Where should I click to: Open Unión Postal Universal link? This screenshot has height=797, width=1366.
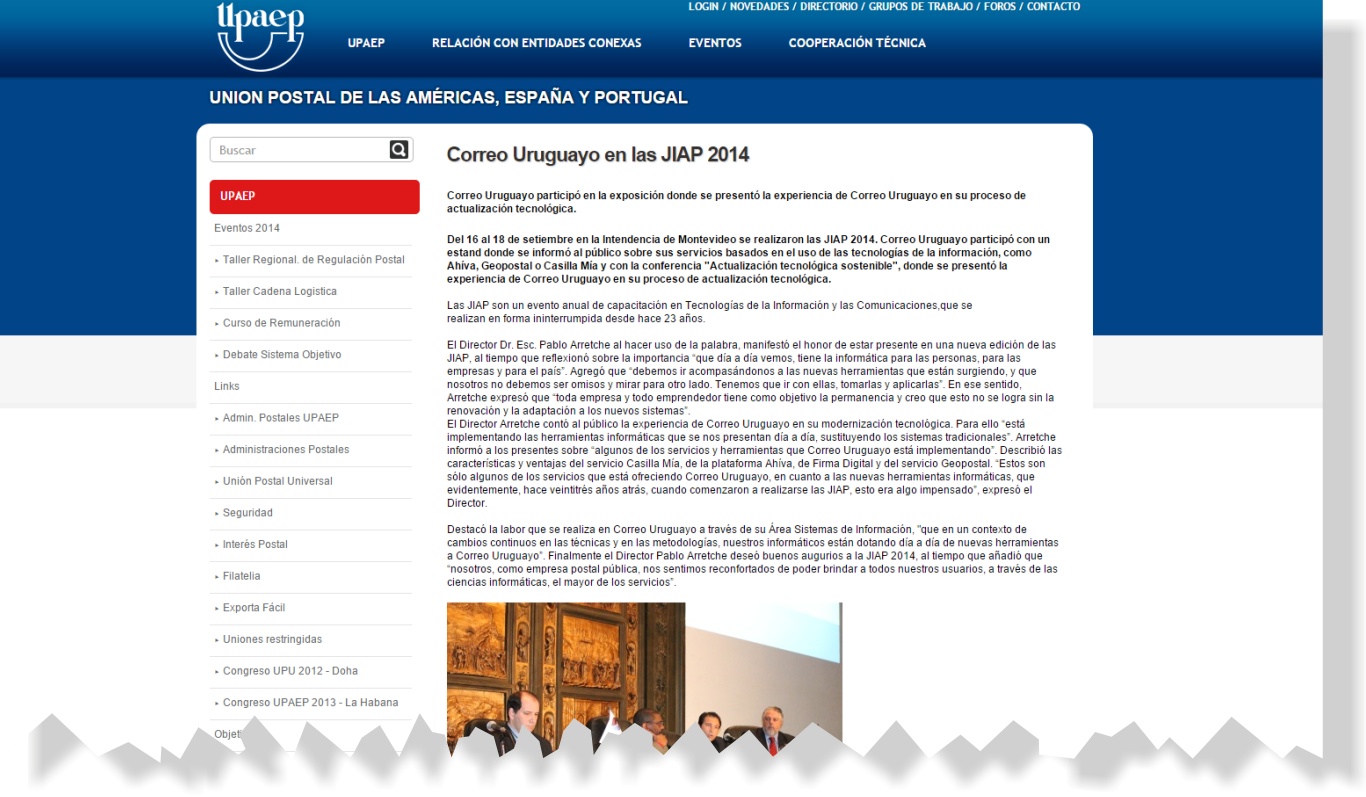click(277, 481)
